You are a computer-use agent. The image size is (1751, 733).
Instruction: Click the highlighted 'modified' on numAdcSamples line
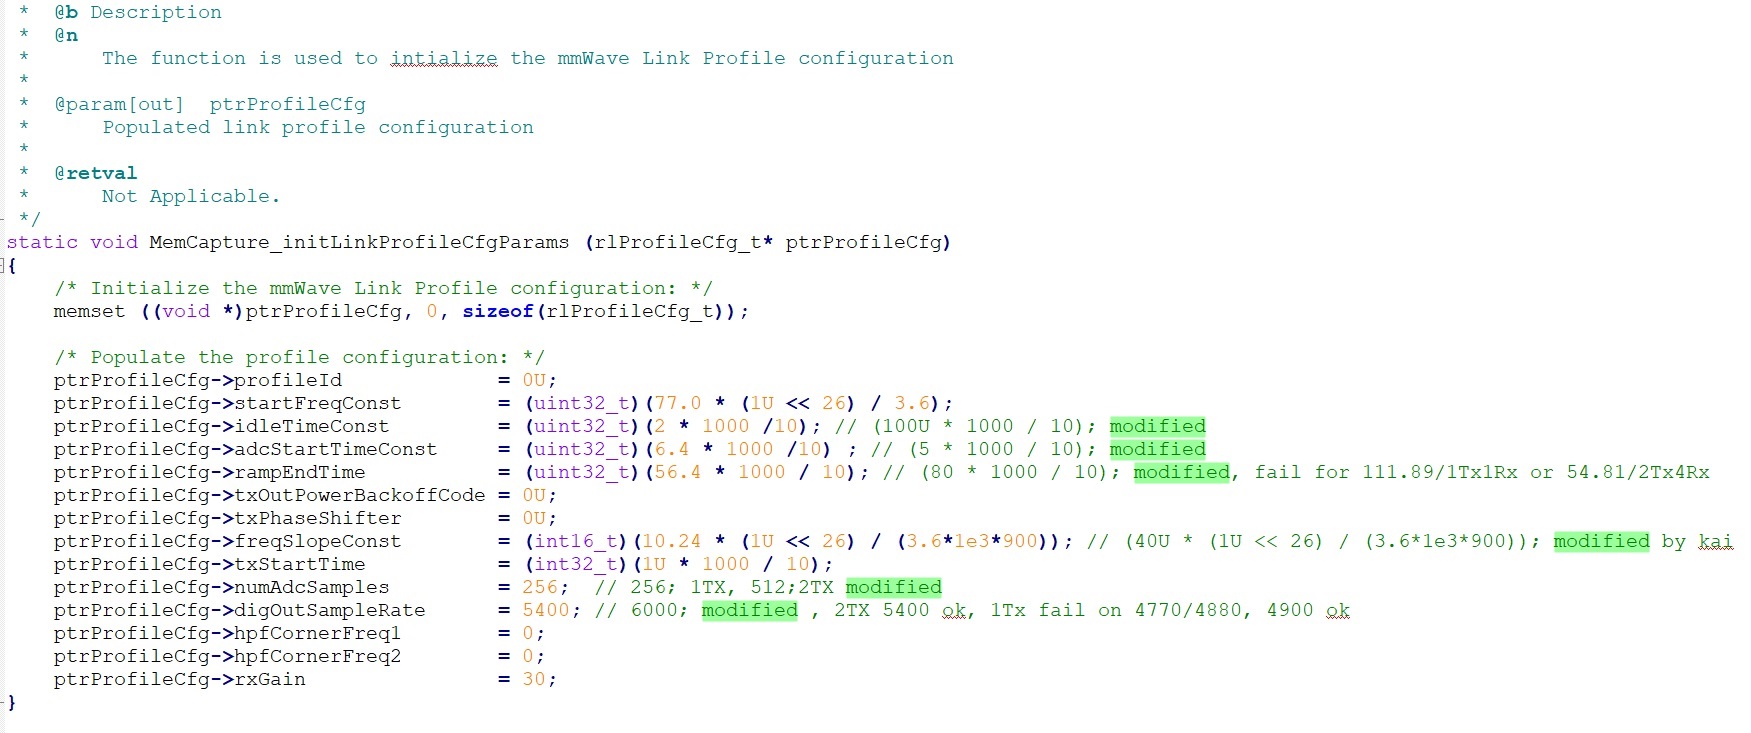point(893,587)
